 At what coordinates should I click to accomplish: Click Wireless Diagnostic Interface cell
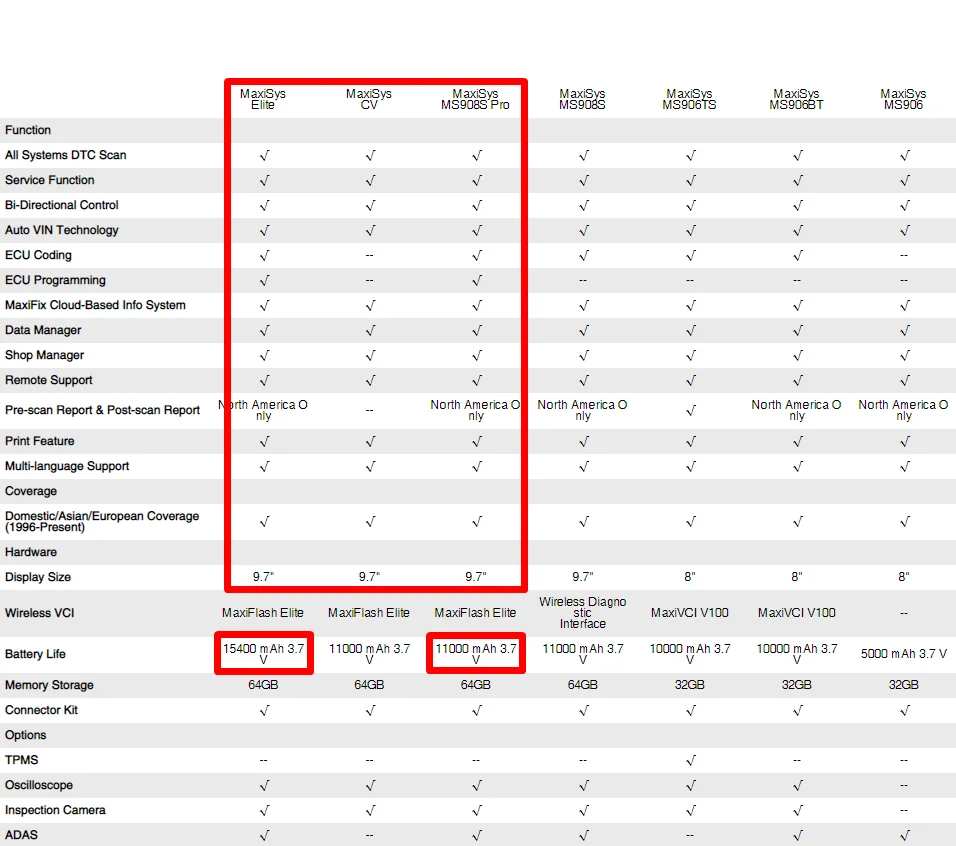click(582, 613)
